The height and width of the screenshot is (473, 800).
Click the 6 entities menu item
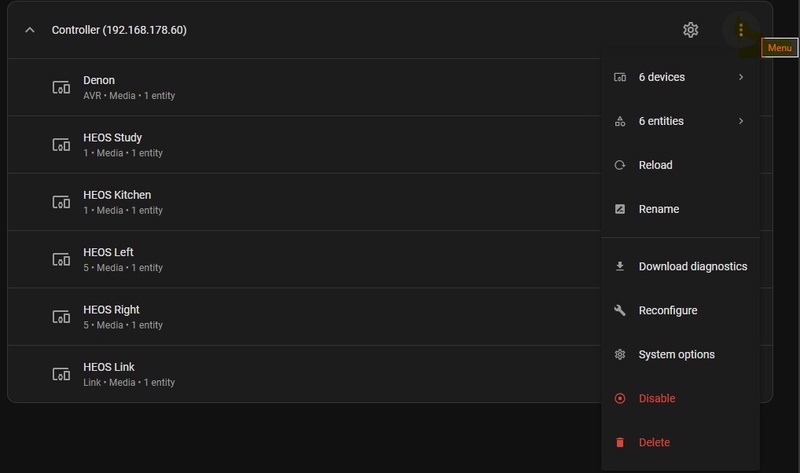(661, 121)
